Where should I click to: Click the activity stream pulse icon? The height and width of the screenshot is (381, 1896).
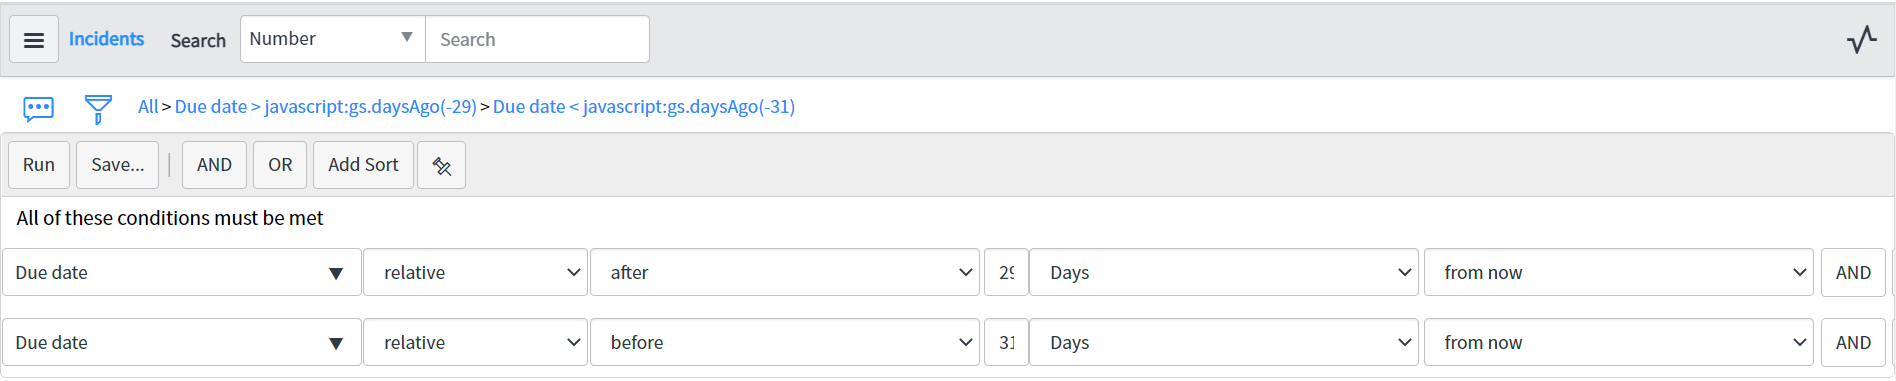[x=1861, y=40]
